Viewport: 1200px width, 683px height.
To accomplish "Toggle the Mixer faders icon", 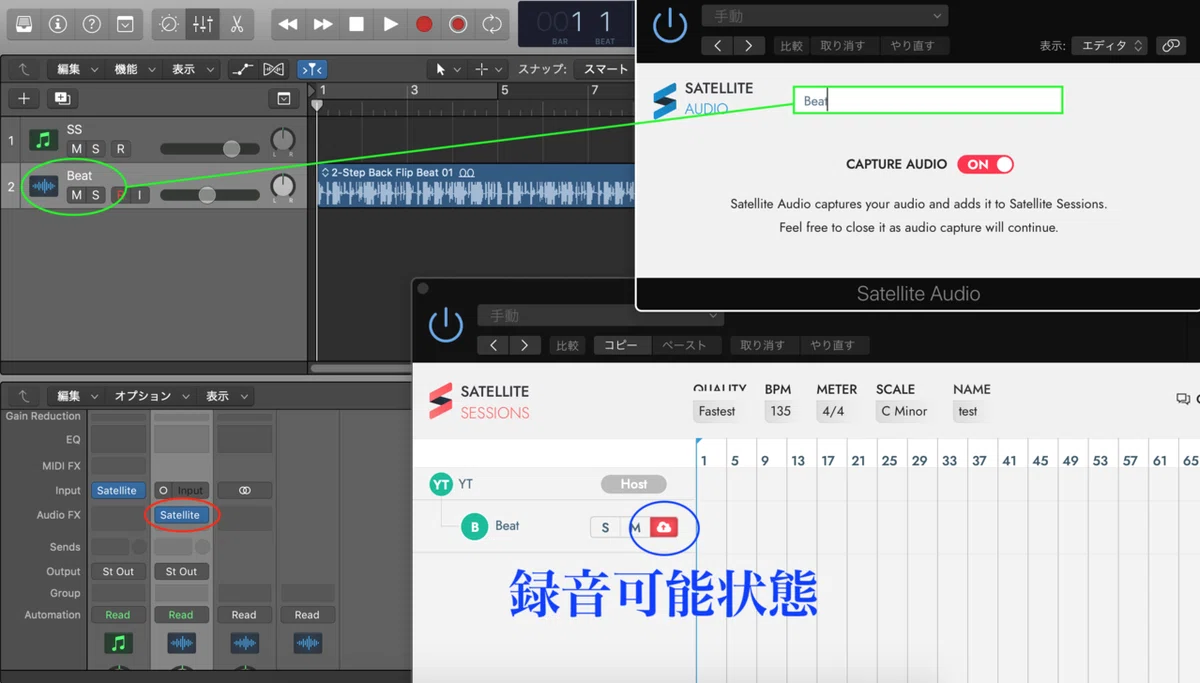I will [203, 23].
